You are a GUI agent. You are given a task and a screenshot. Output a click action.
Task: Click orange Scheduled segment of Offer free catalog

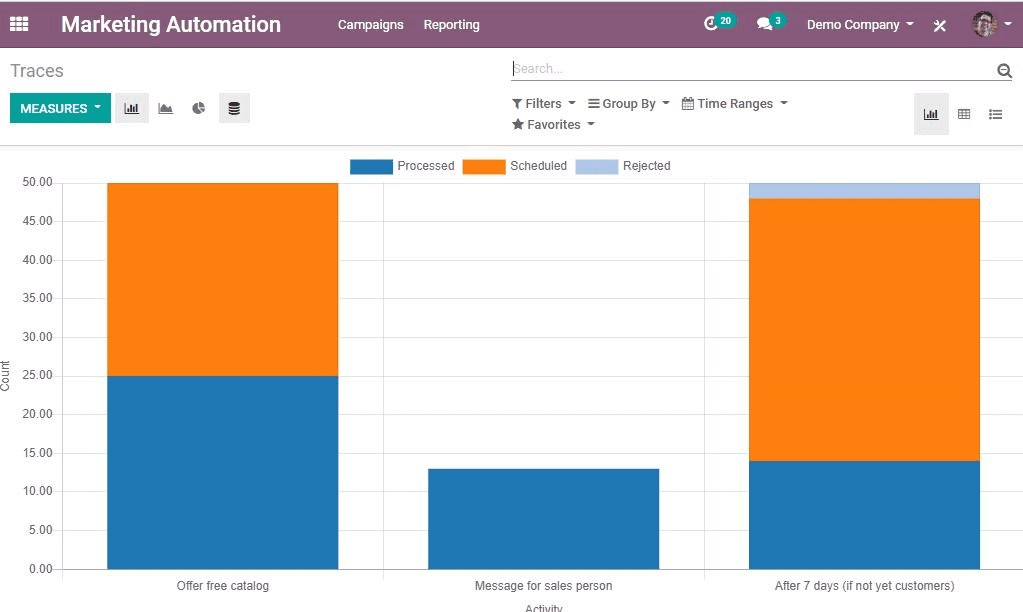(x=222, y=279)
